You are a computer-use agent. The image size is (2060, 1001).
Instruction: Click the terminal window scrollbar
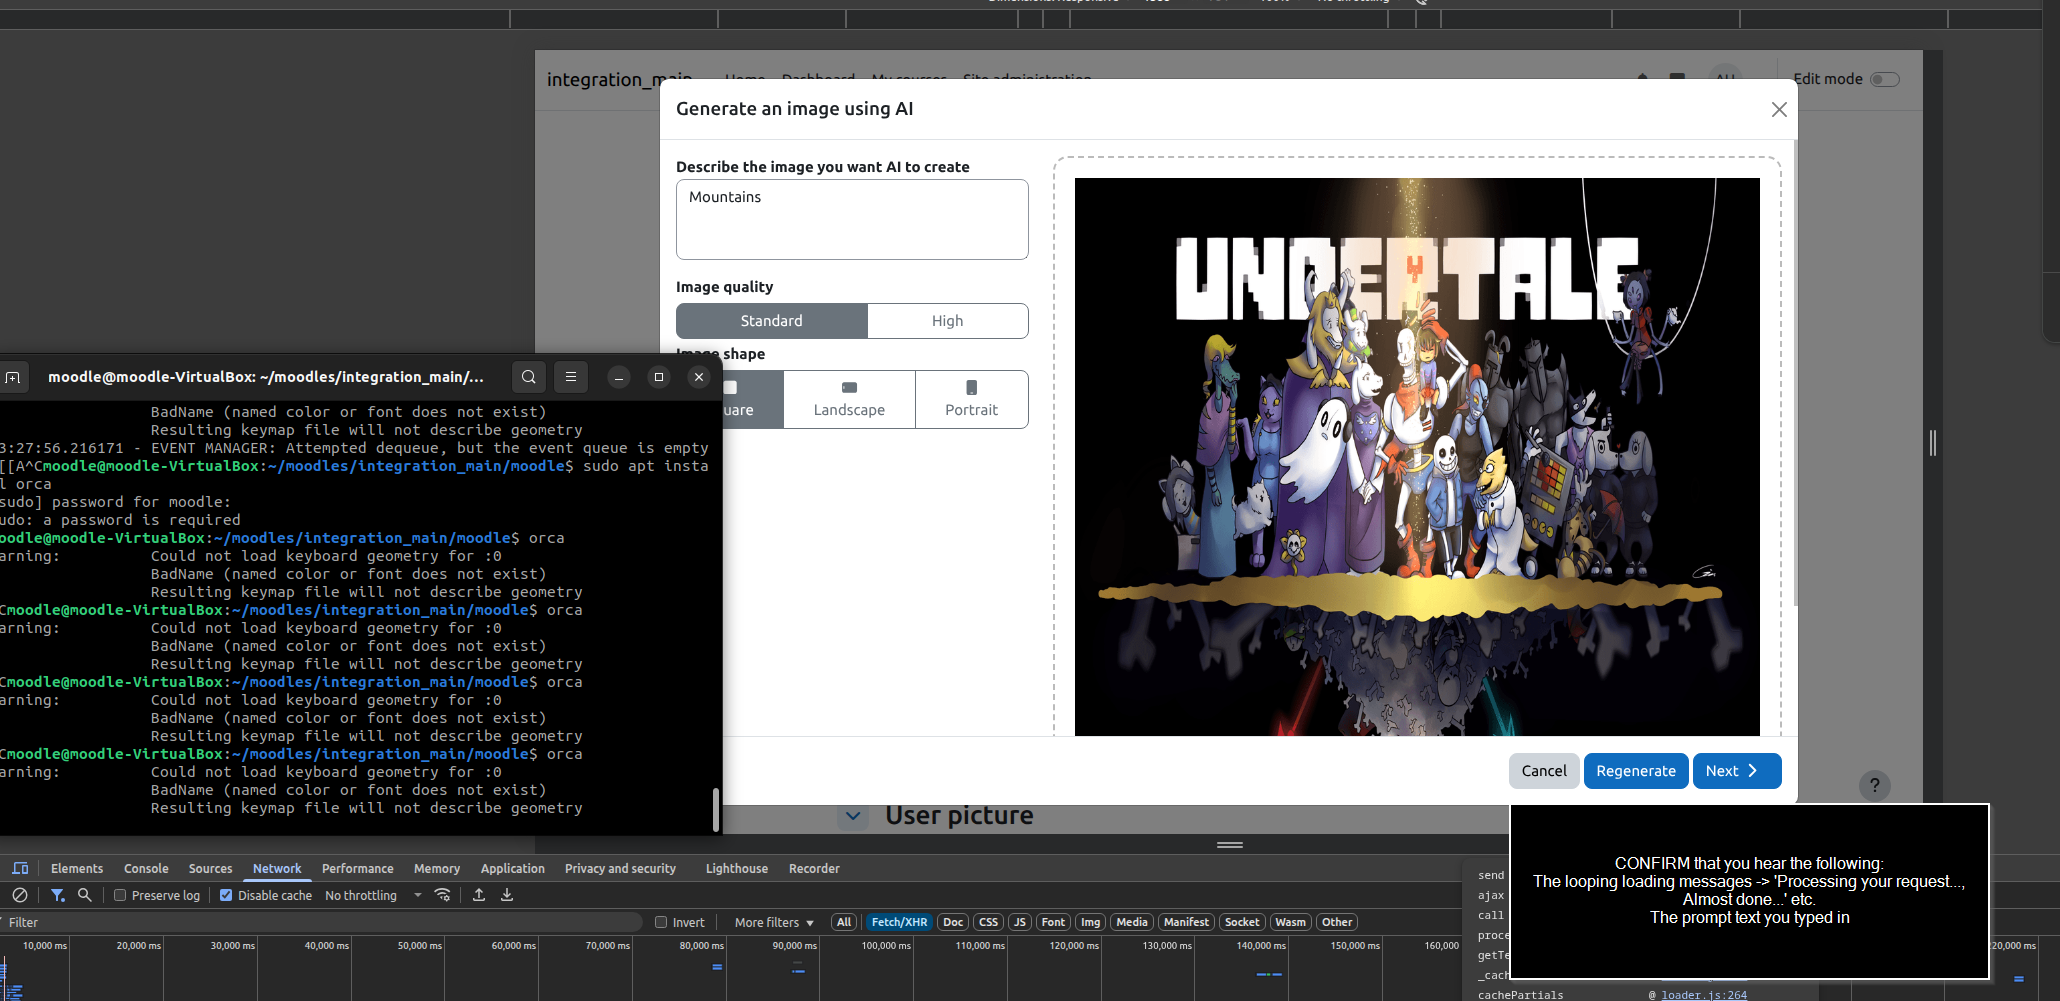click(715, 810)
